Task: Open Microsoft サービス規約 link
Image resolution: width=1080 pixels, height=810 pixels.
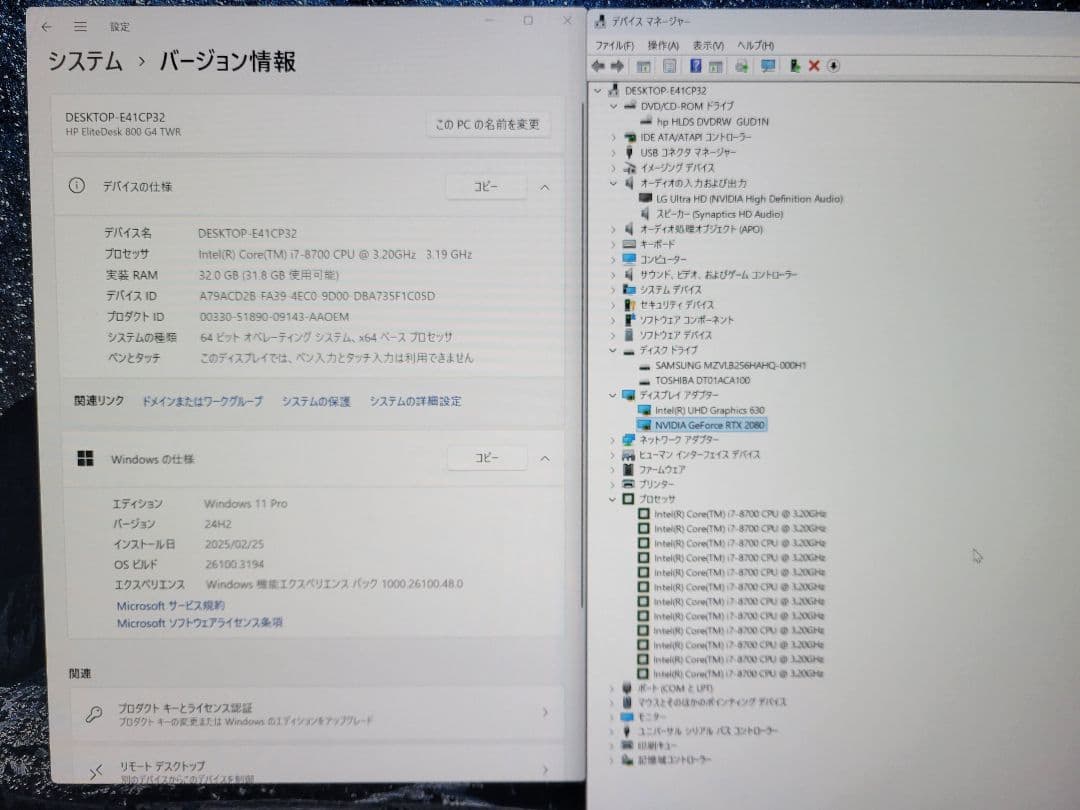Action: [170, 605]
